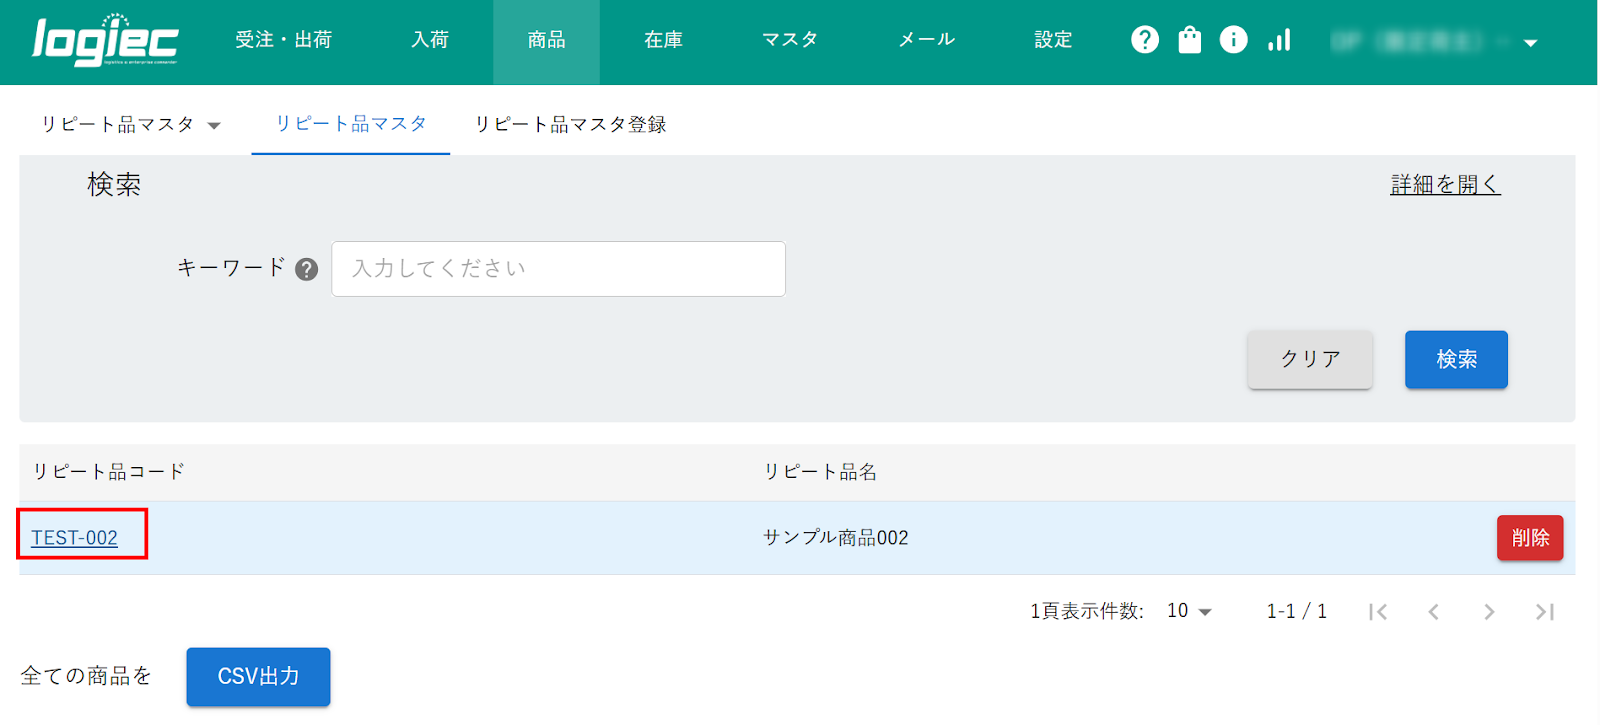
Task: Go to the first page of results
Action: click(x=1378, y=612)
